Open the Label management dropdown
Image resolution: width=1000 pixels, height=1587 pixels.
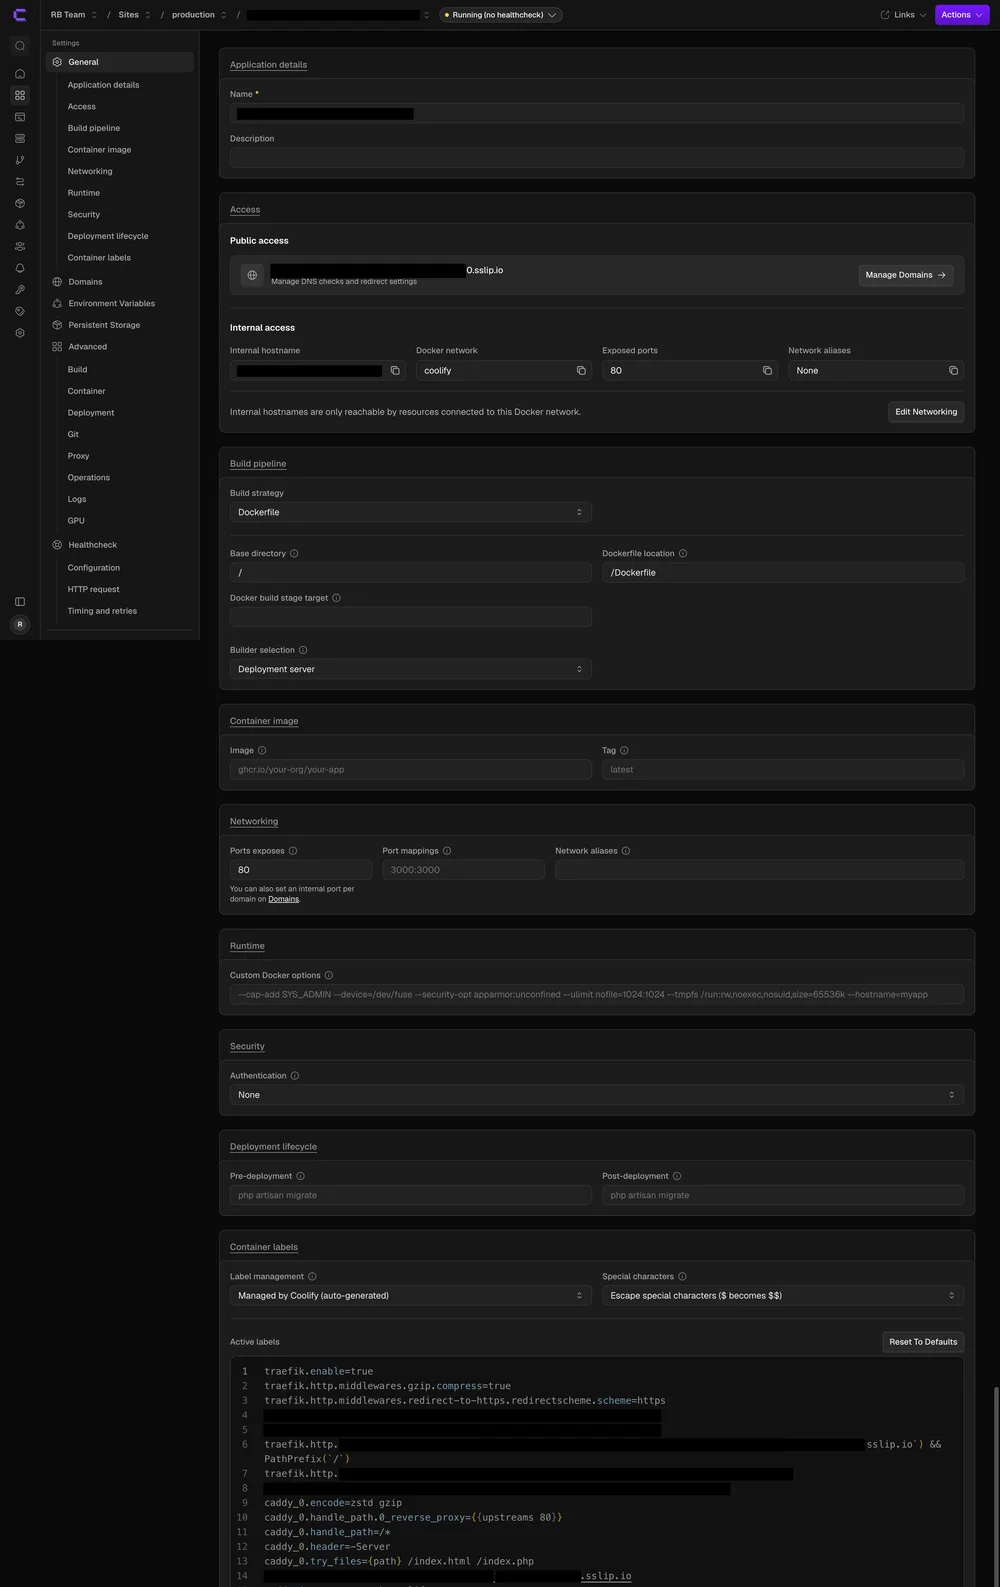410,1296
